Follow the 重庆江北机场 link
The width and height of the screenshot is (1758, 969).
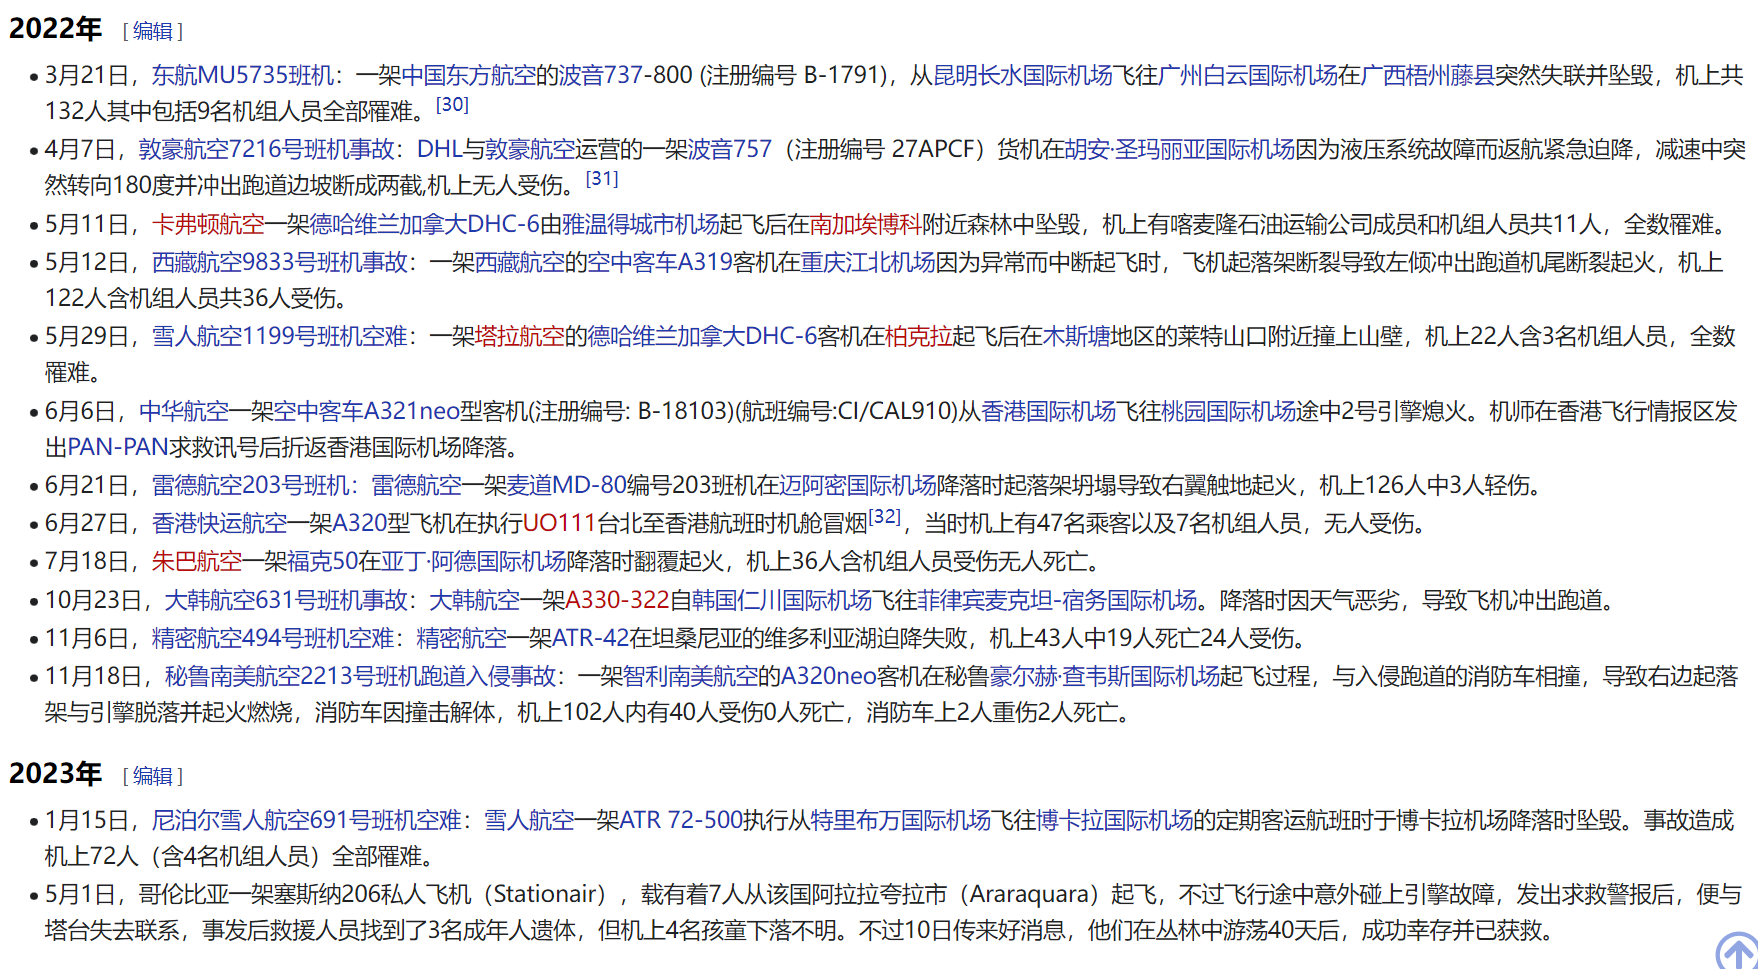[x=867, y=262]
